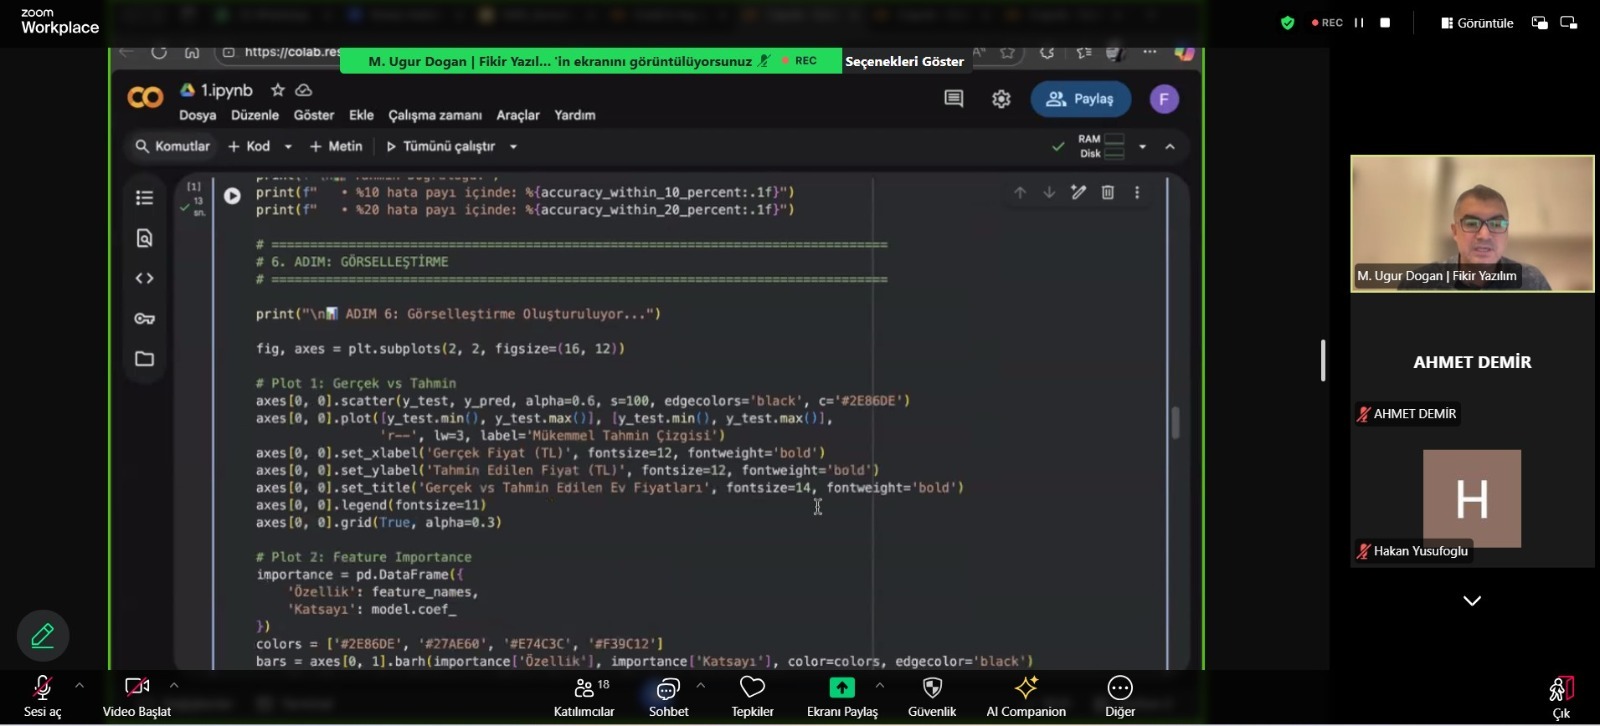The image size is (1600, 726).
Task: Open the Tepkiler reactions menu
Action: 752,696
